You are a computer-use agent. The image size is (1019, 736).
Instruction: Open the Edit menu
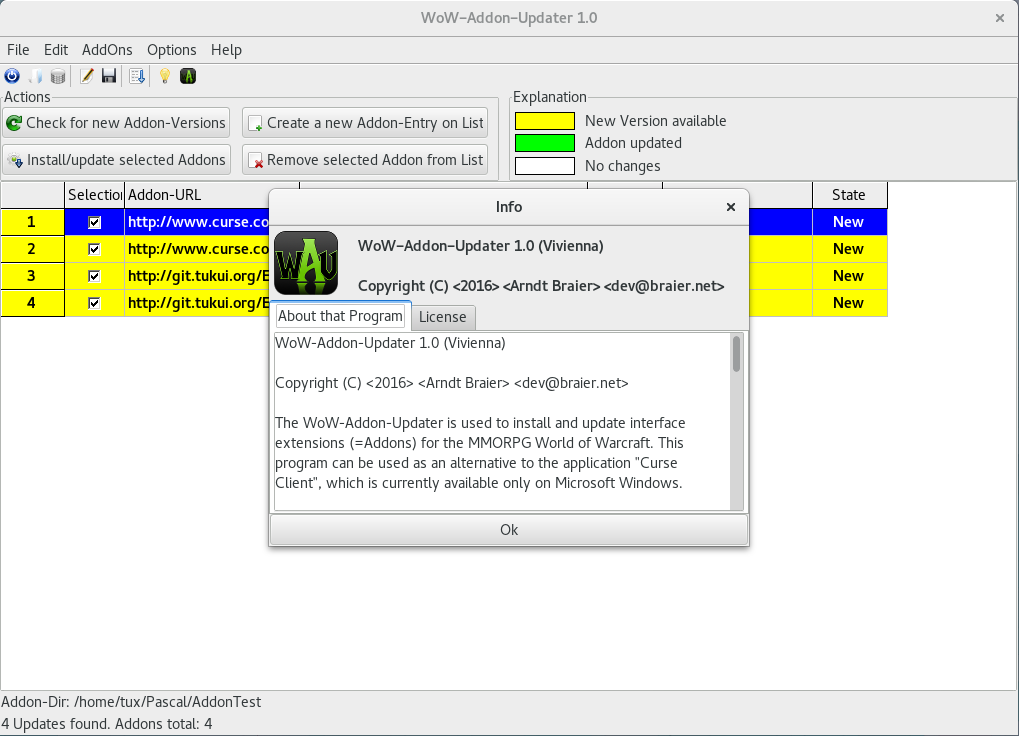[56, 50]
